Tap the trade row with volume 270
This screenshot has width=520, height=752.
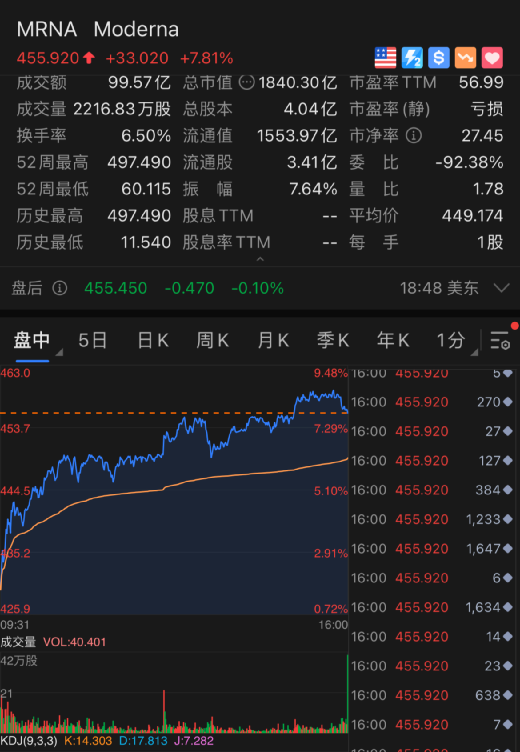click(434, 402)
